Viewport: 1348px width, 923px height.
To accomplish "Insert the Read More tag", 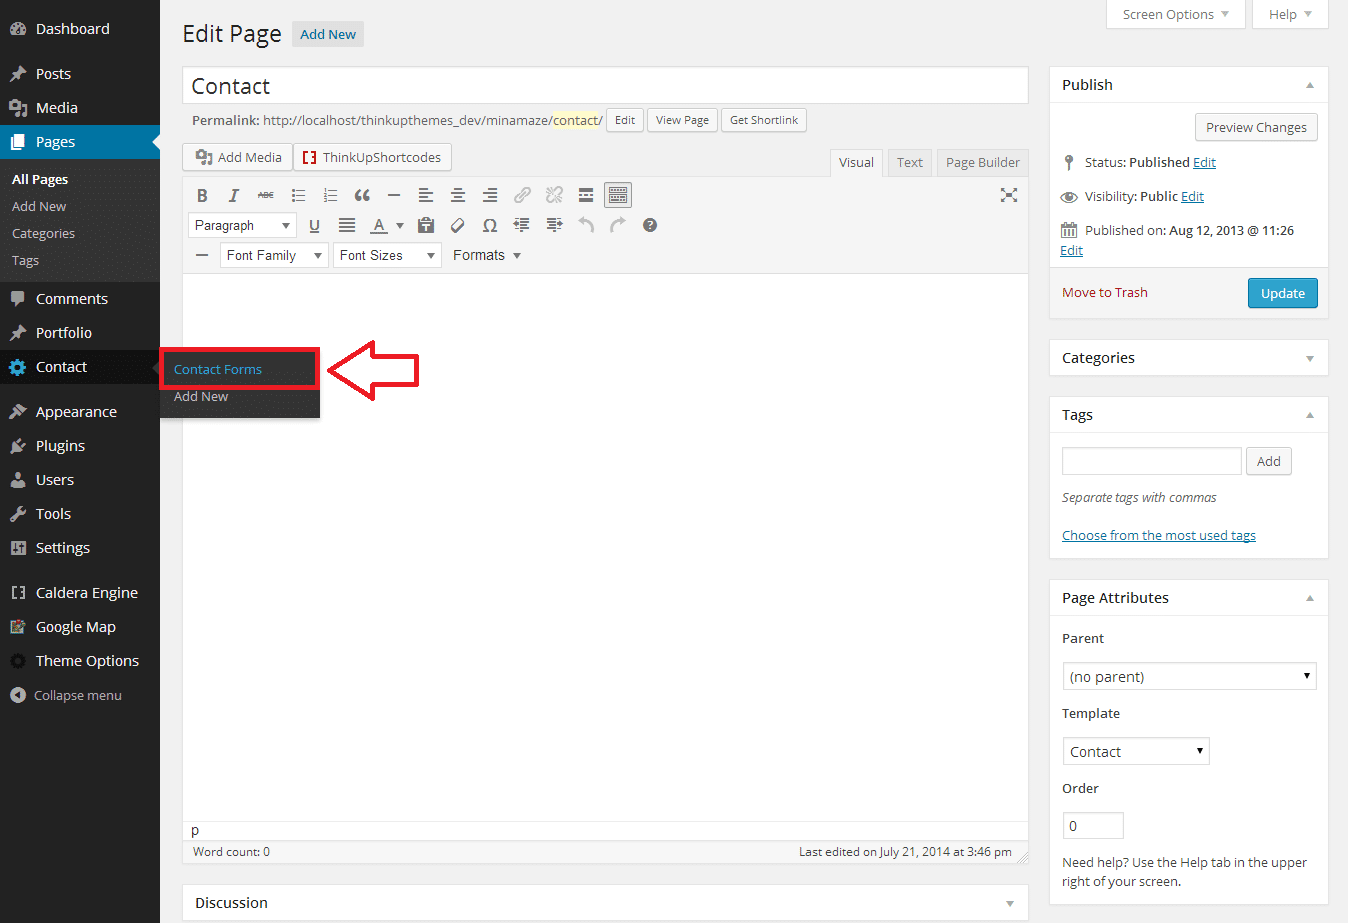I will click(586, 196).
